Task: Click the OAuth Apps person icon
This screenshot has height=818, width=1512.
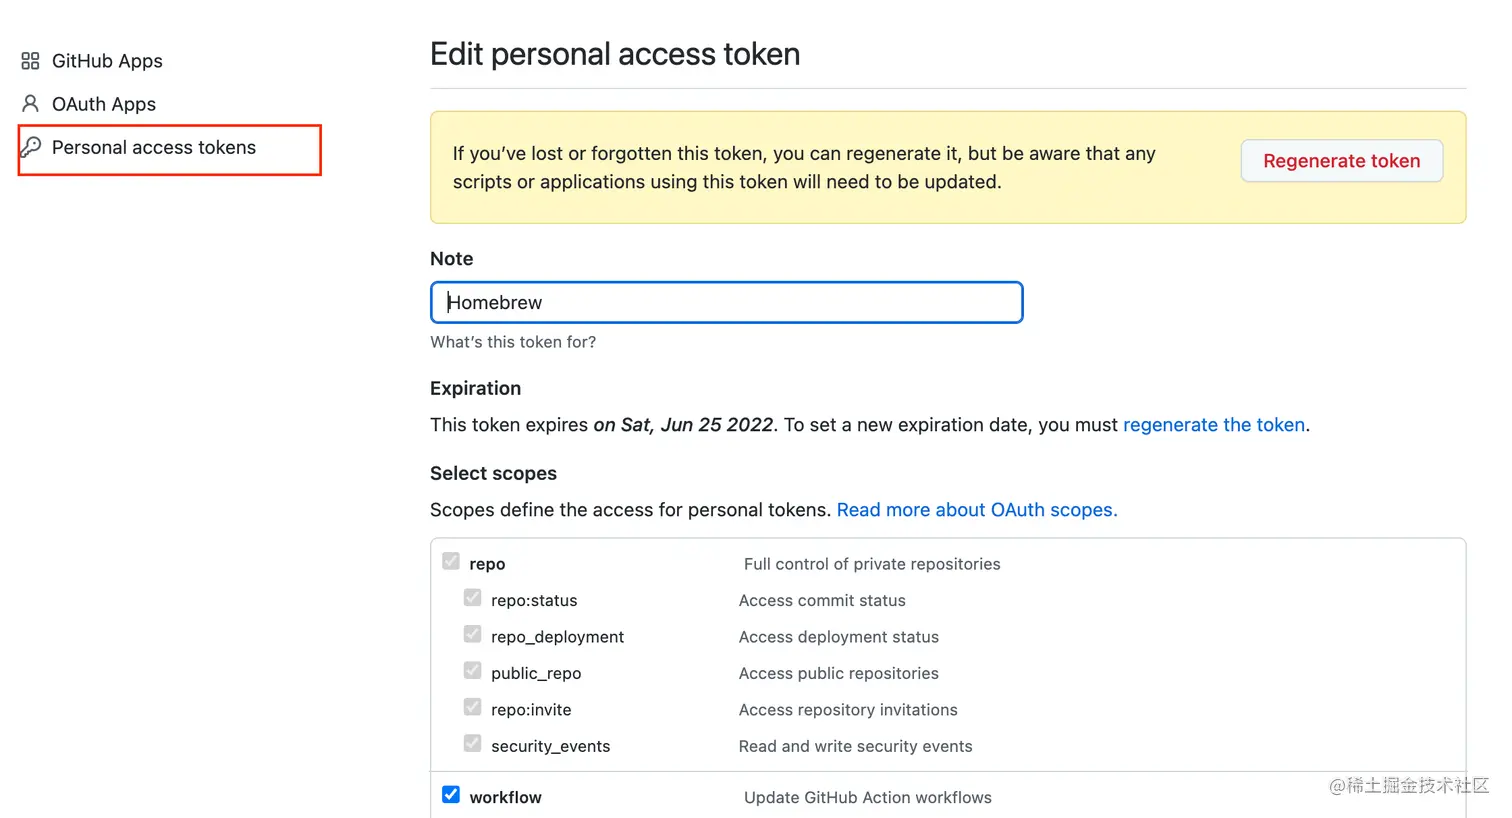Action: point(30,104)
